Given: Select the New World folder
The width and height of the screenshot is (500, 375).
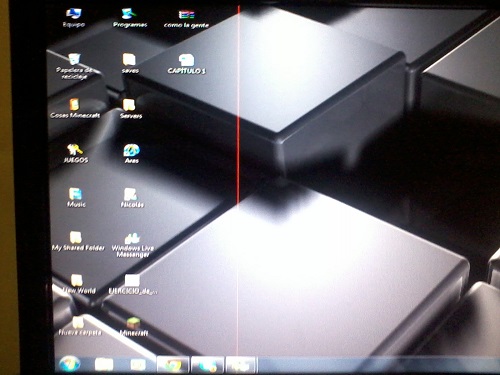Looking at the screenshot, I should (x=79, y=284).
